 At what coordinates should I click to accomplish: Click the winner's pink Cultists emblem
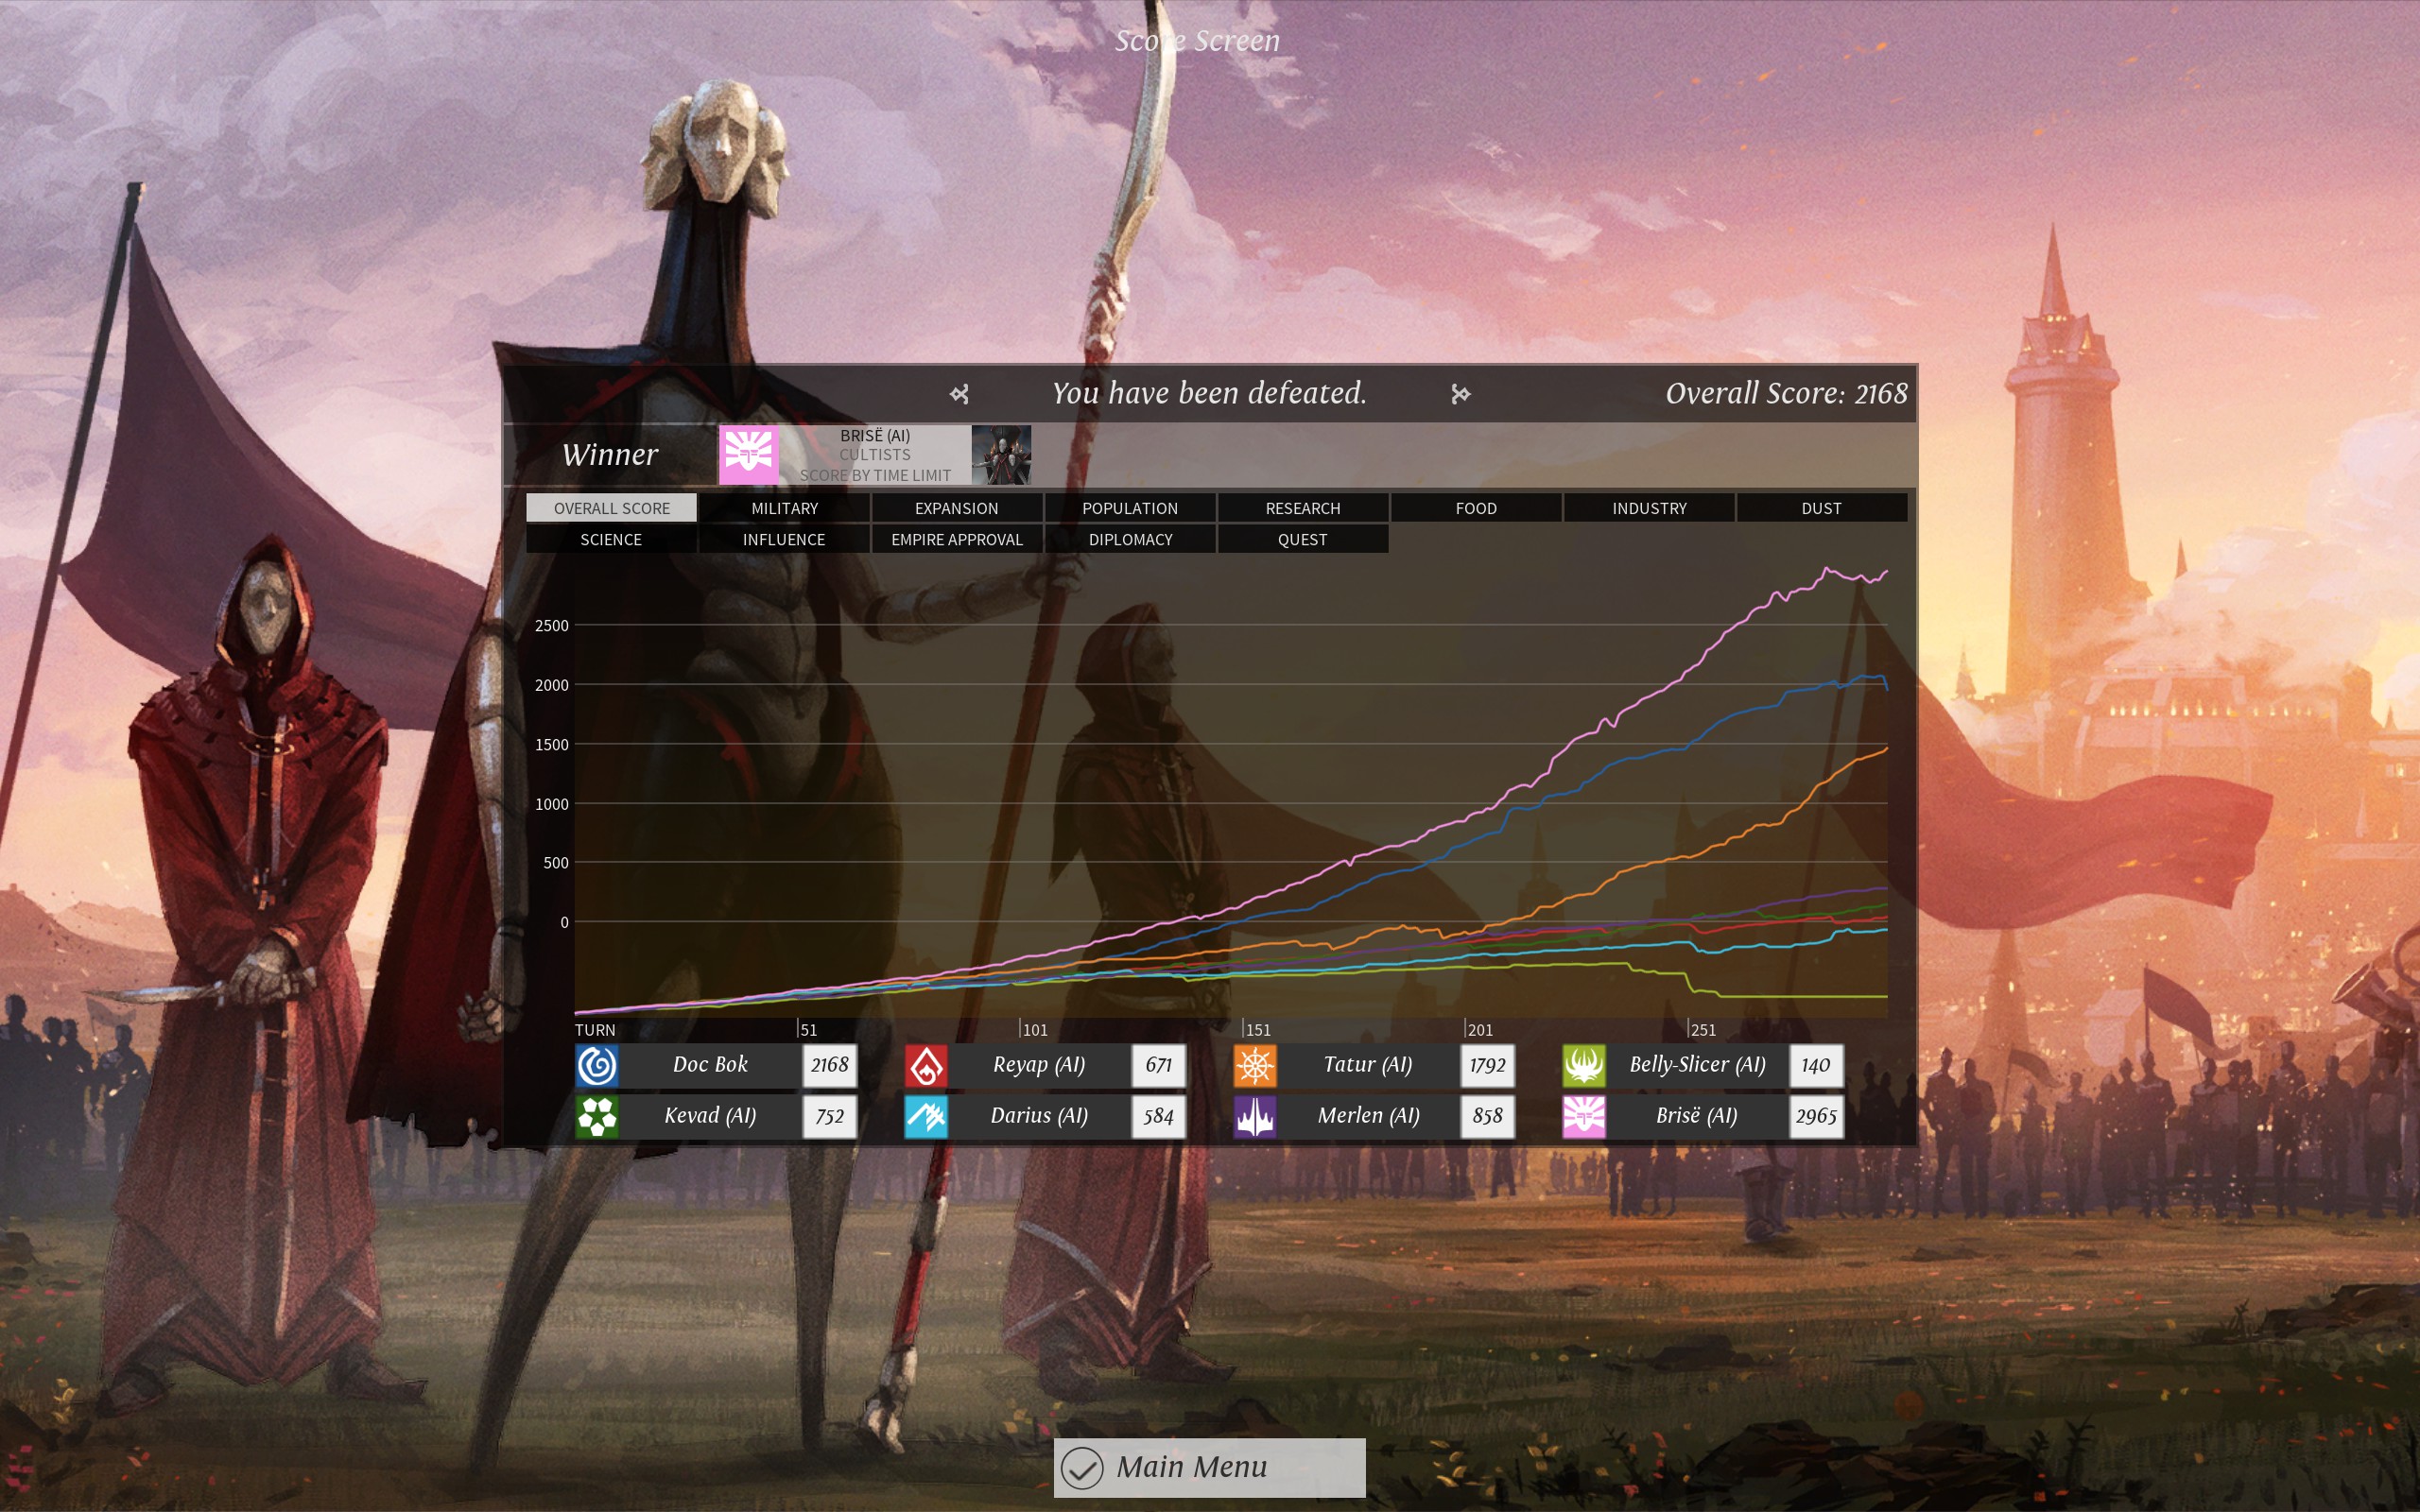748,455
